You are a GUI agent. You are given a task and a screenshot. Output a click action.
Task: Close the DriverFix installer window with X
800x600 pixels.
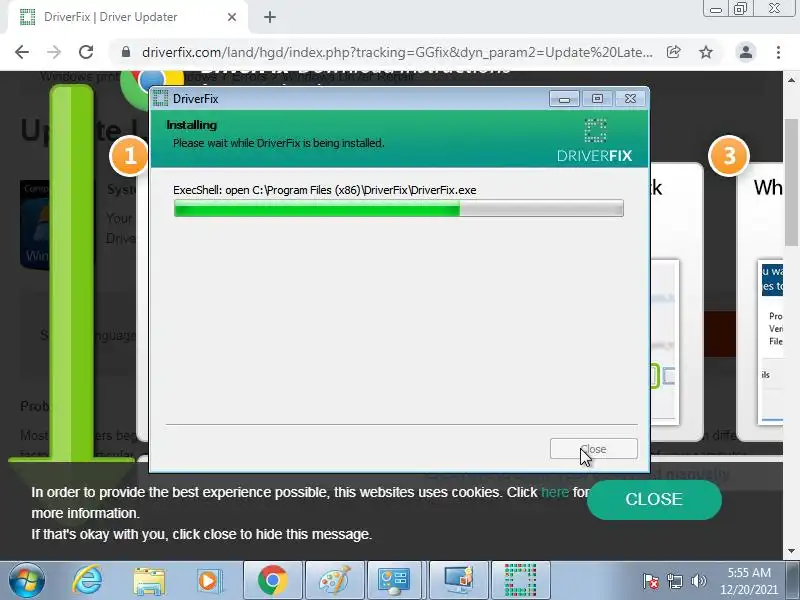click(x=631, y=98)
